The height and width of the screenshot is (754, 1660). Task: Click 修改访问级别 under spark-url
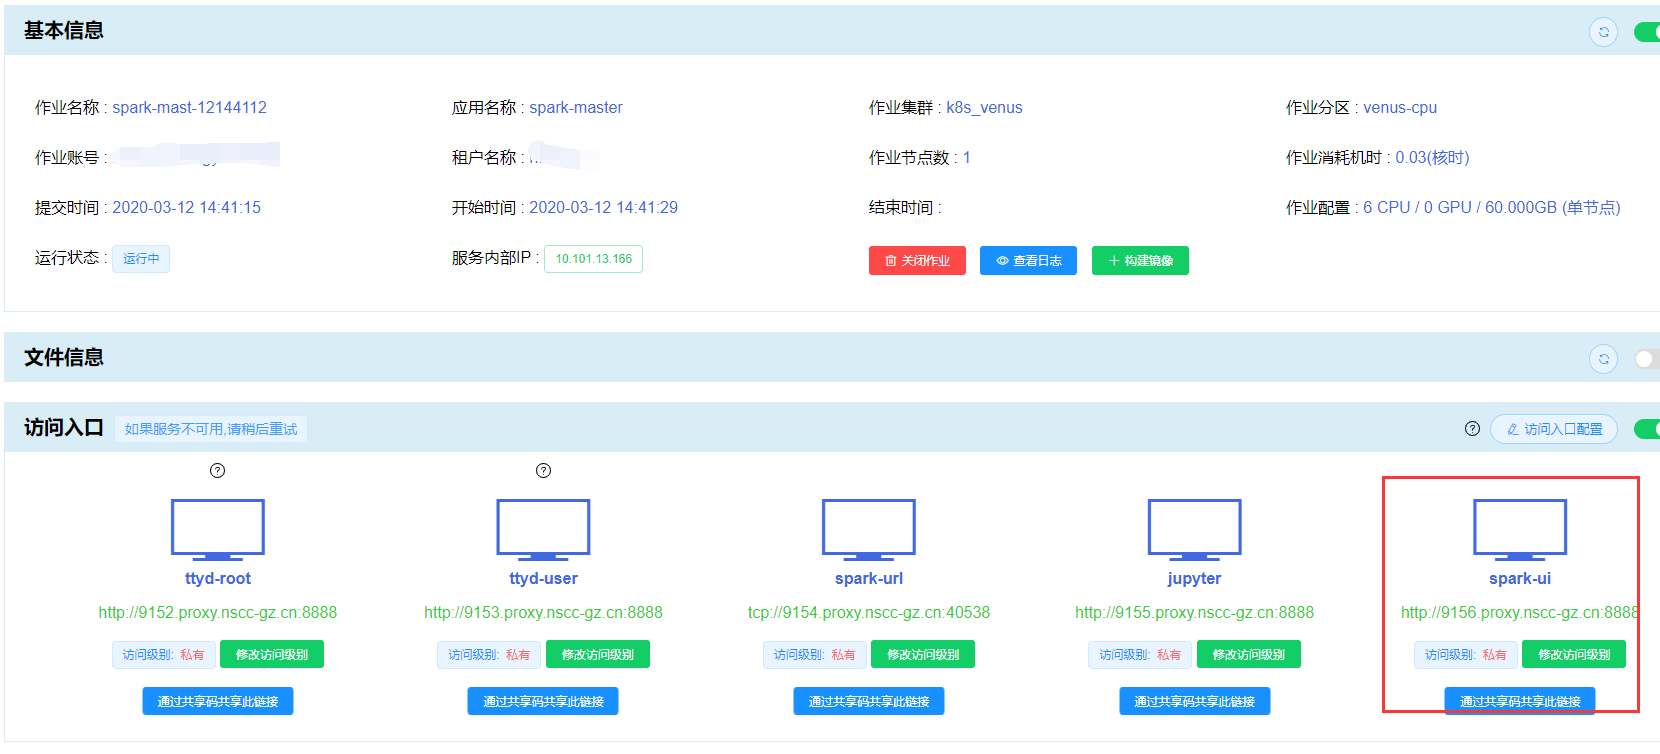coord(922,655)
